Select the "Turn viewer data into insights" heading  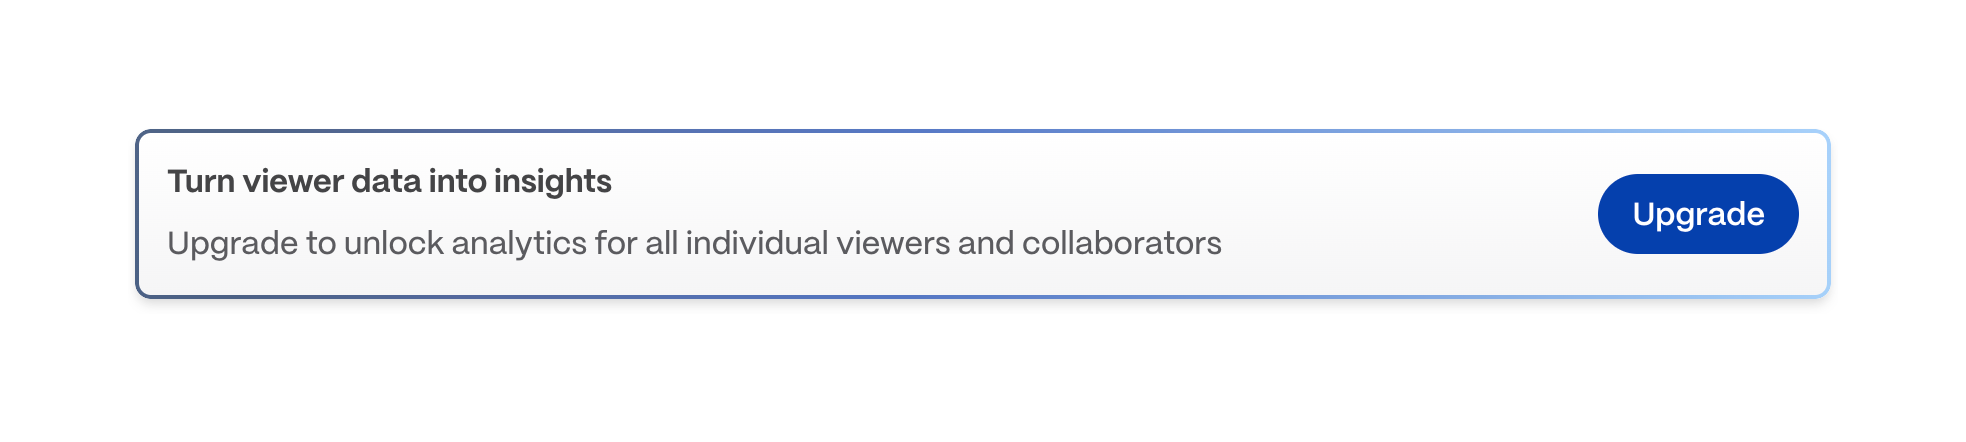pyautogui.click(x=389, y=182)
